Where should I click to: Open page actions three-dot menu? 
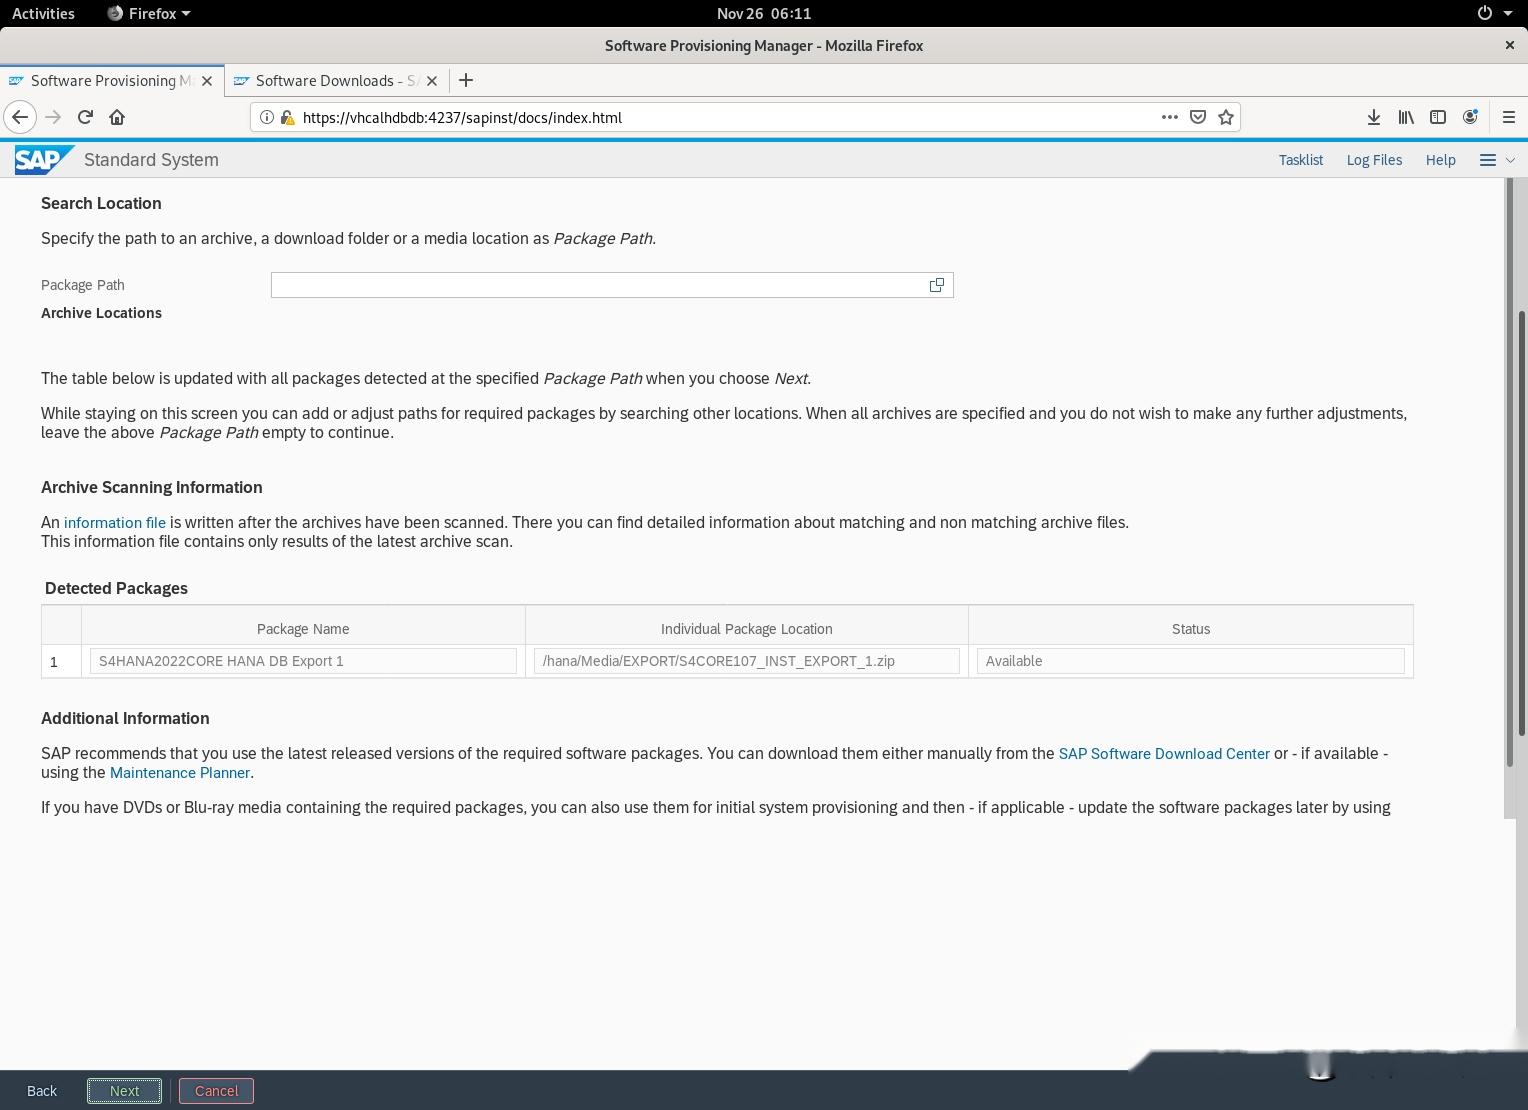1169,117
